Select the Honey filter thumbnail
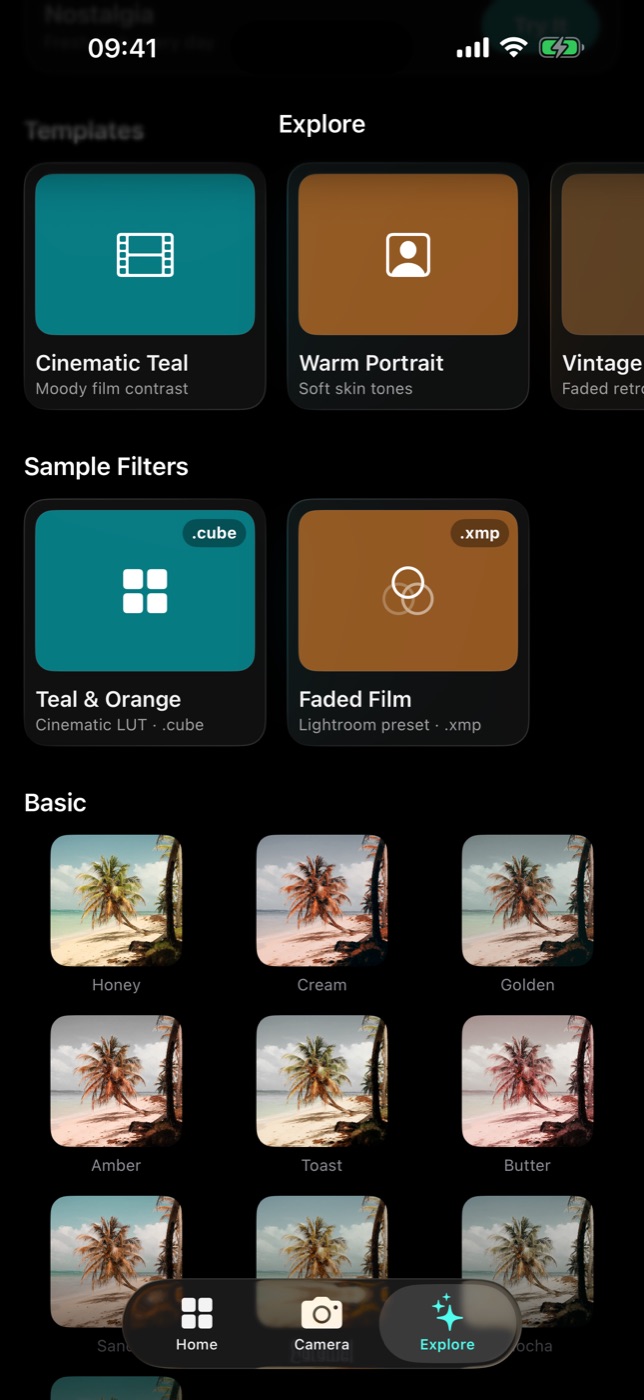 click(116, 901)
